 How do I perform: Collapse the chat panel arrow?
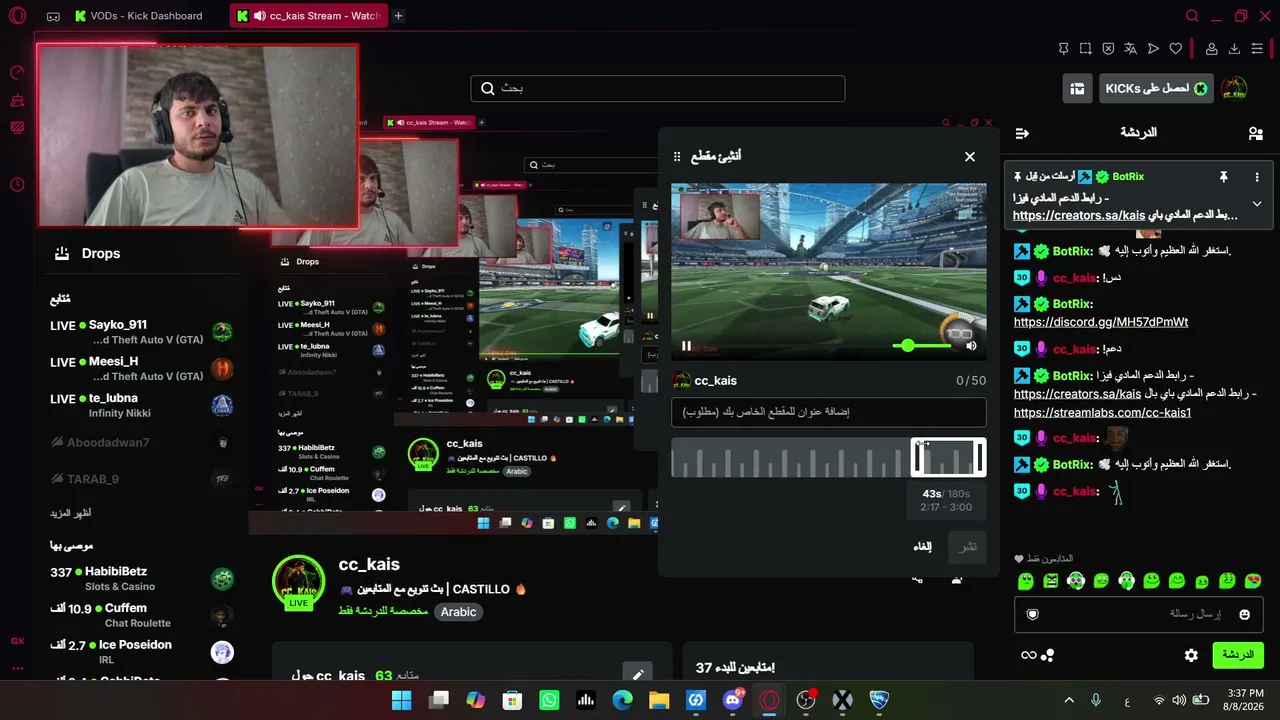tap(1022, 133)
